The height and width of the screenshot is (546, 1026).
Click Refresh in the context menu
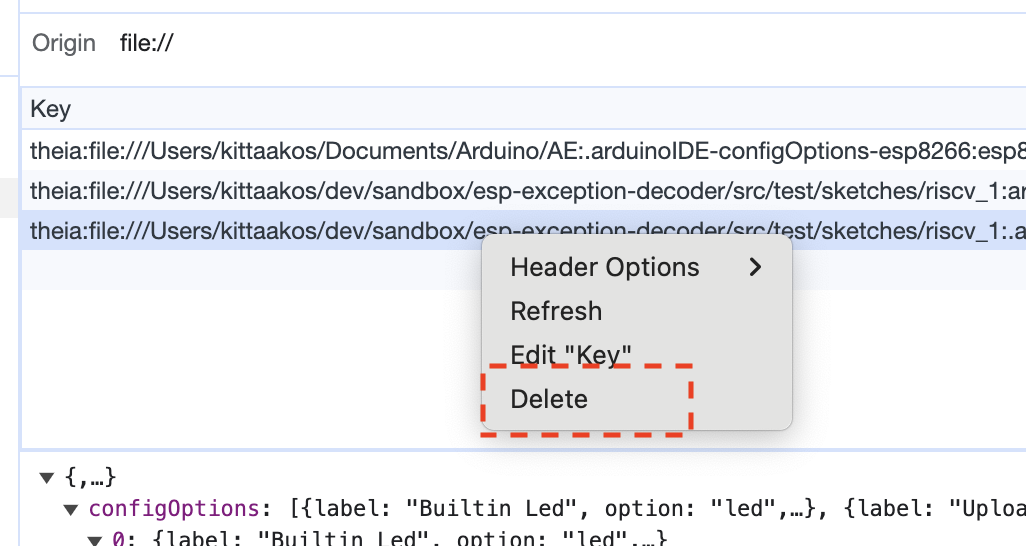[x=556, y=311]
